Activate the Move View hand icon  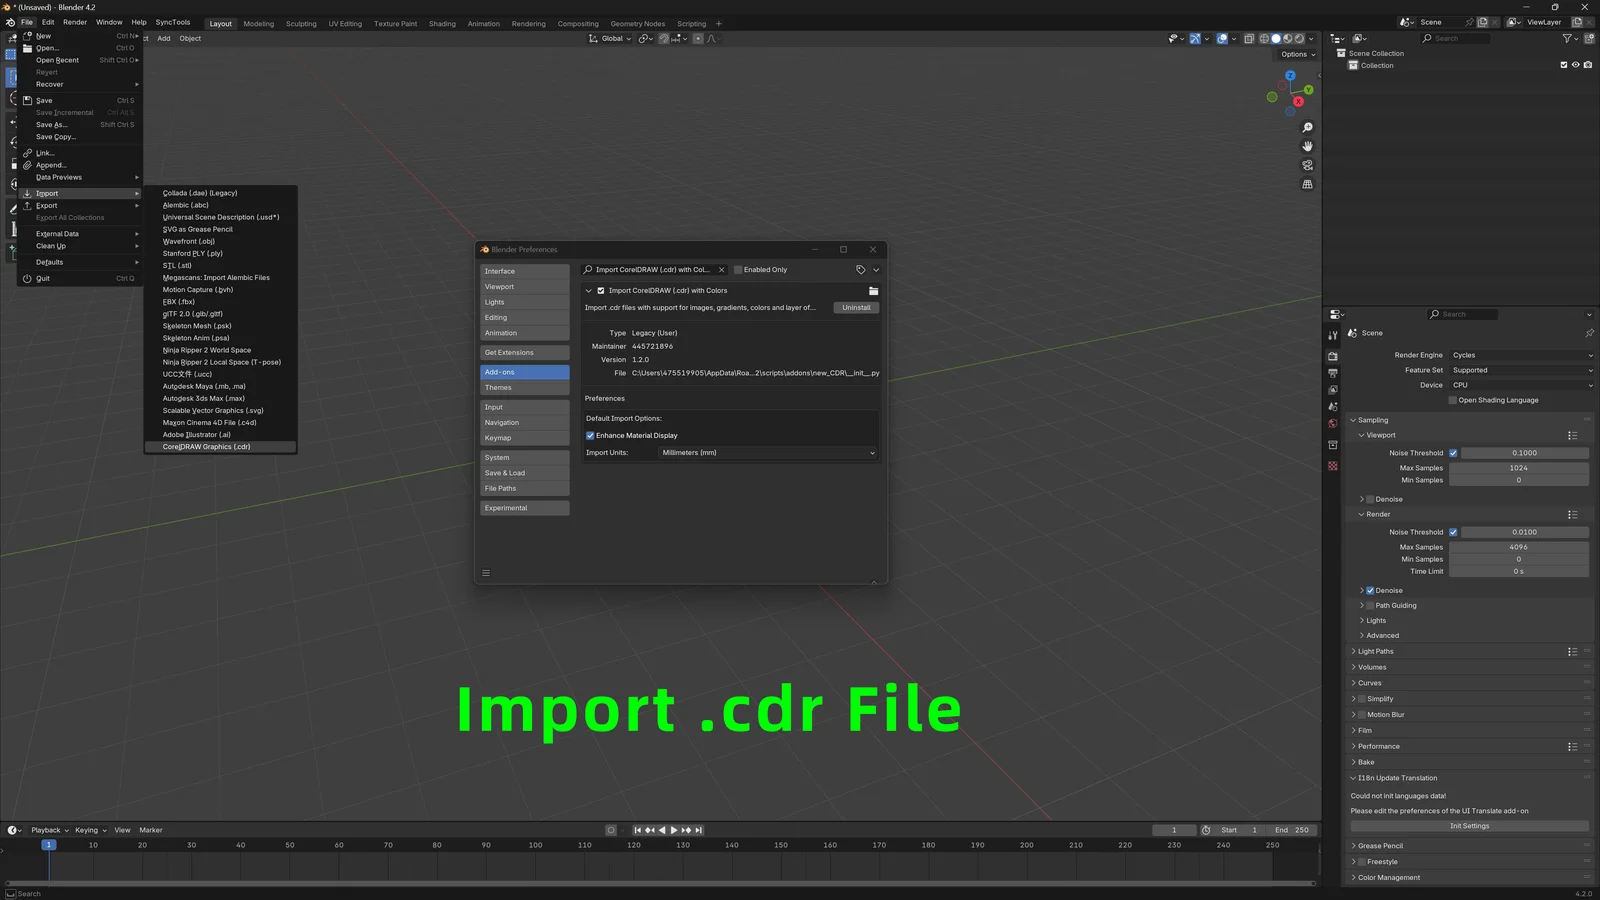tap(1307, 146)
